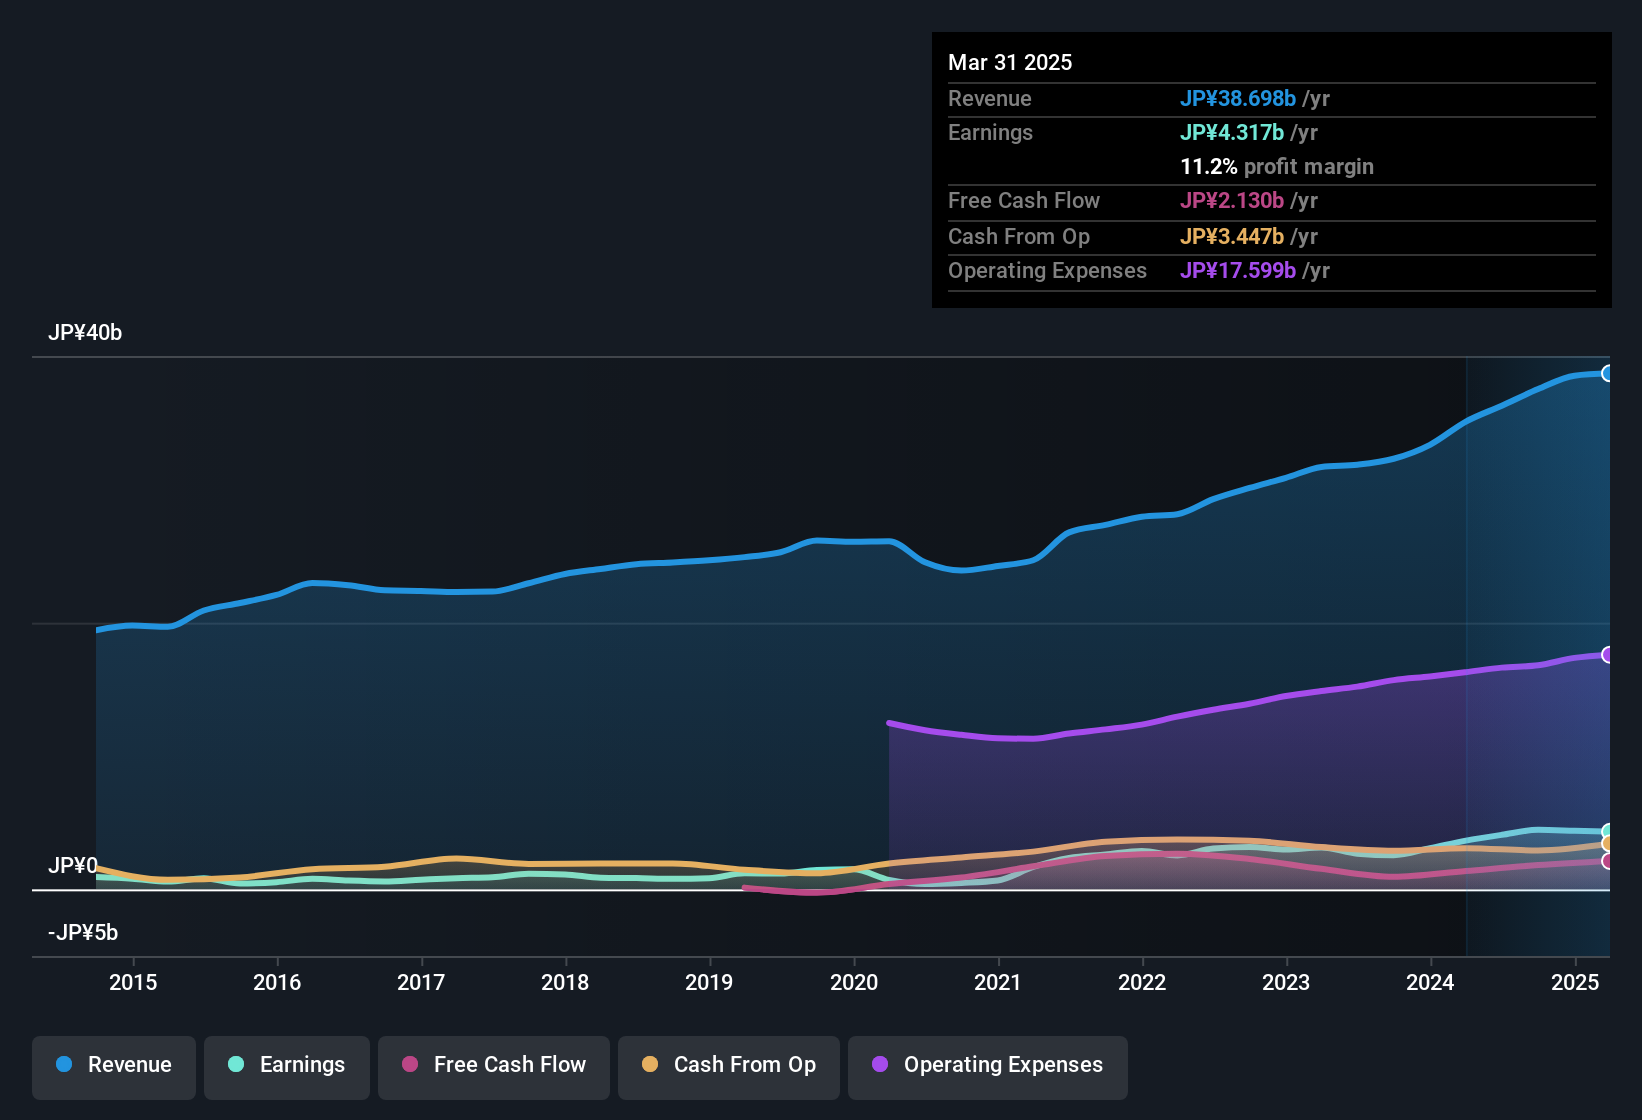Click the teal Earnings legend dot icon

point(236,1065)
